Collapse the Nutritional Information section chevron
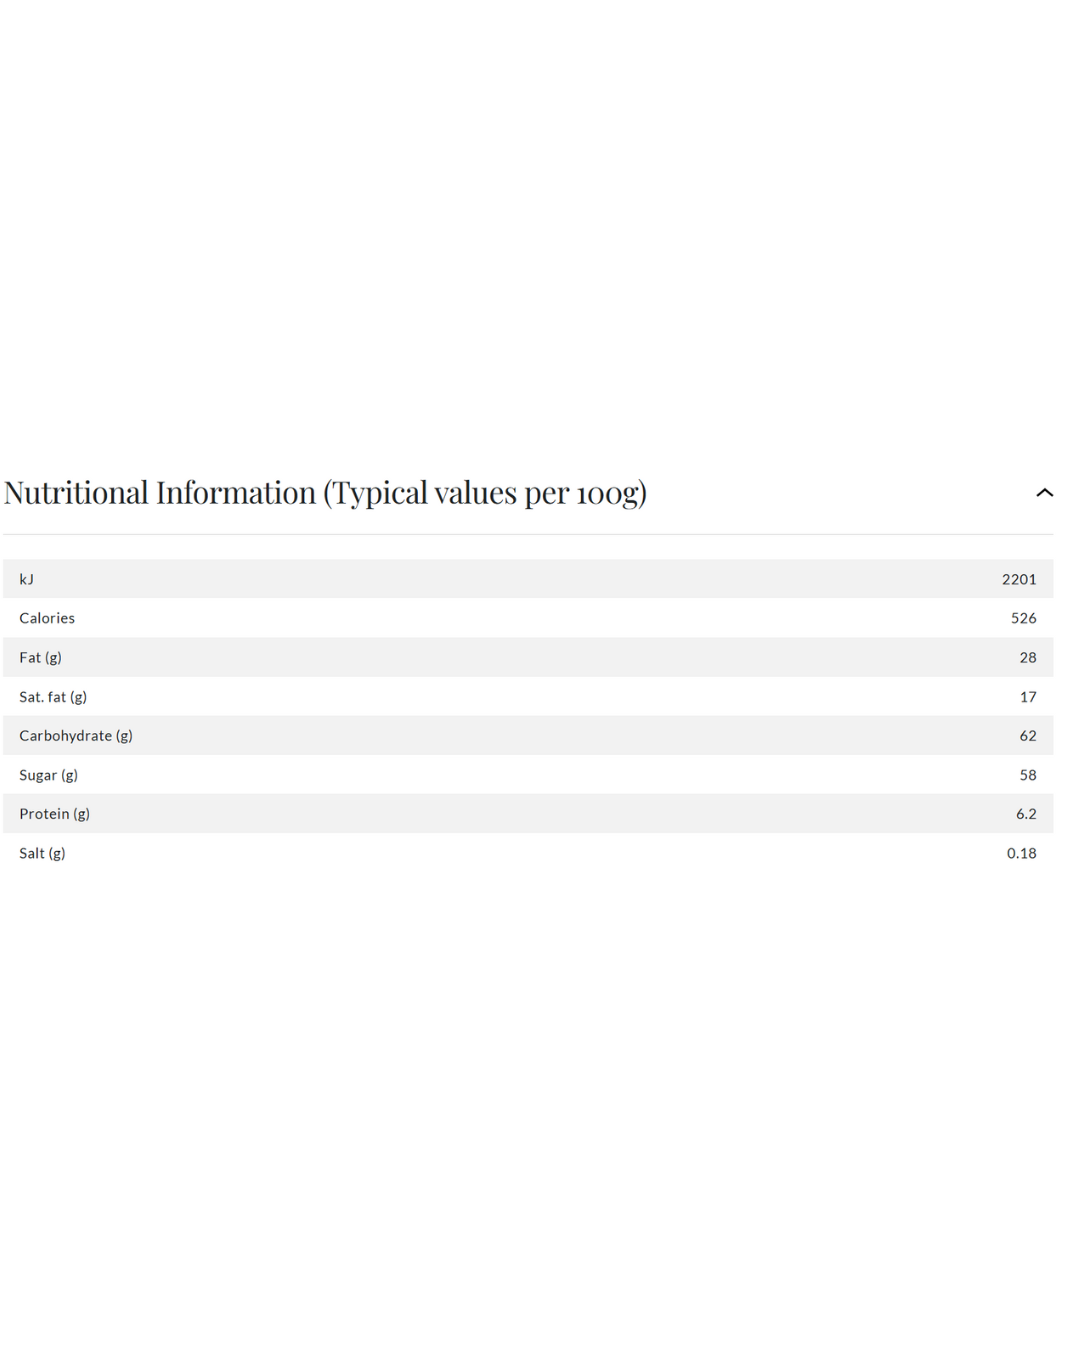Screen dimensions: 1080x1350 coord(1044,492)
